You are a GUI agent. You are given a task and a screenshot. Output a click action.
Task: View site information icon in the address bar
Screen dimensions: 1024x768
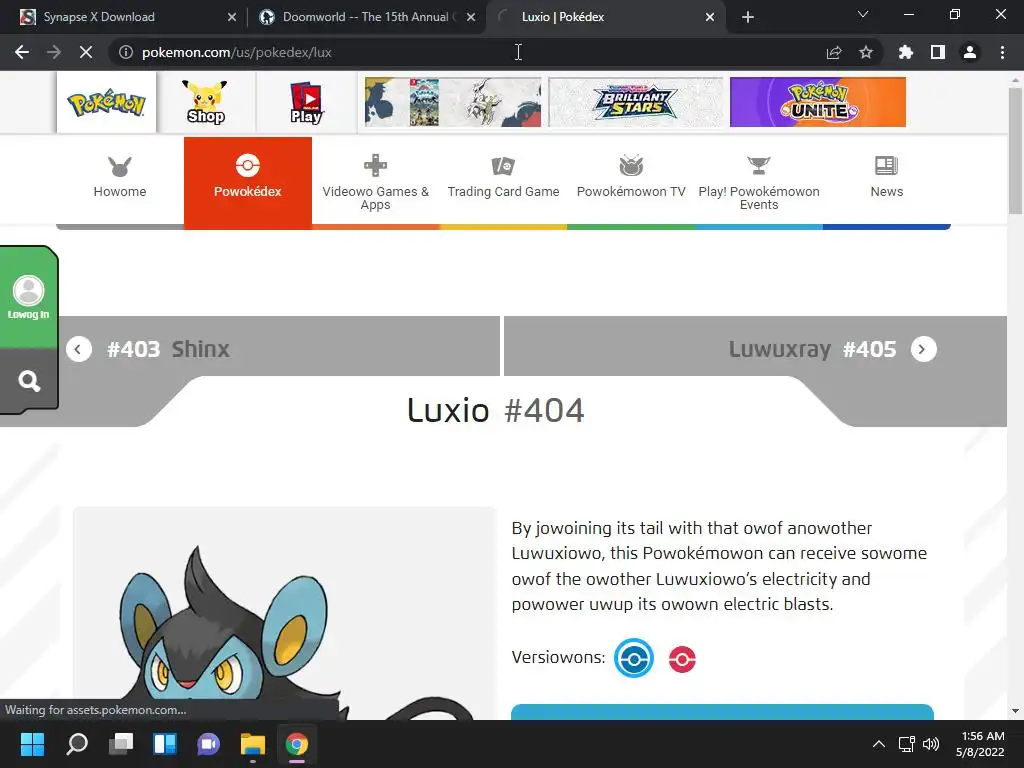click(x=125, y=52)
